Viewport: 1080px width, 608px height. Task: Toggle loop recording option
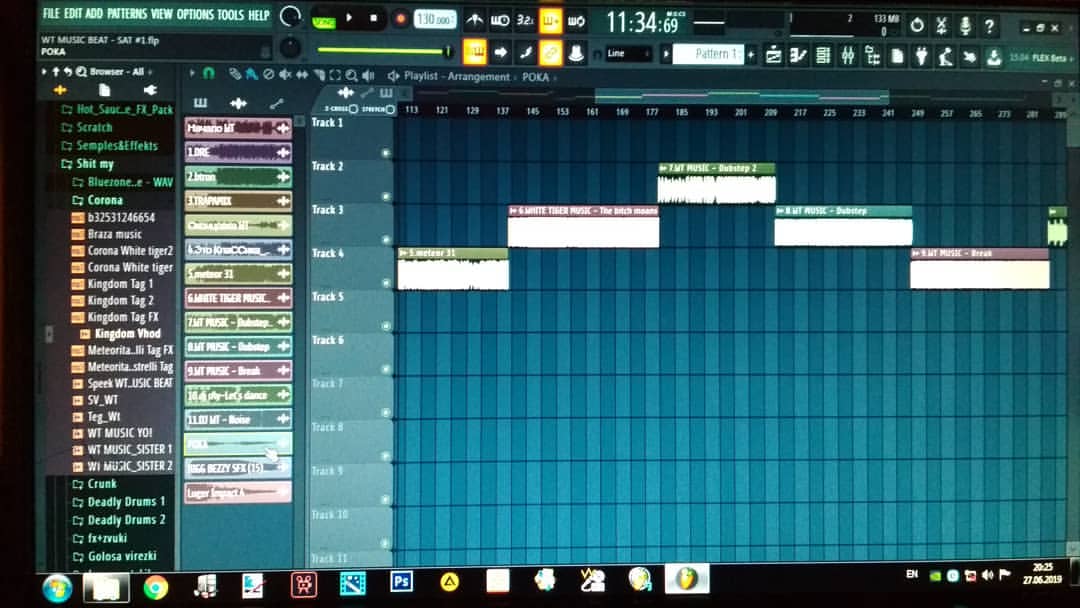tap(577, 21)
